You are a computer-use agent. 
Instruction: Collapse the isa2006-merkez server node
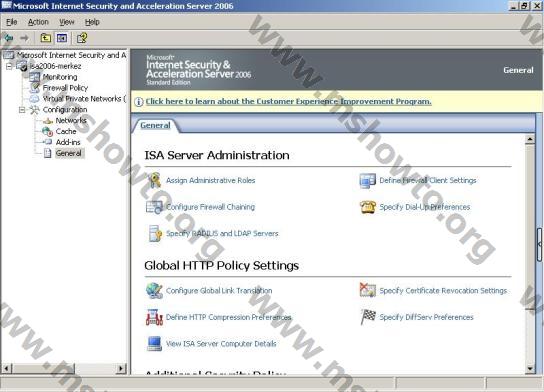point(9,66)
